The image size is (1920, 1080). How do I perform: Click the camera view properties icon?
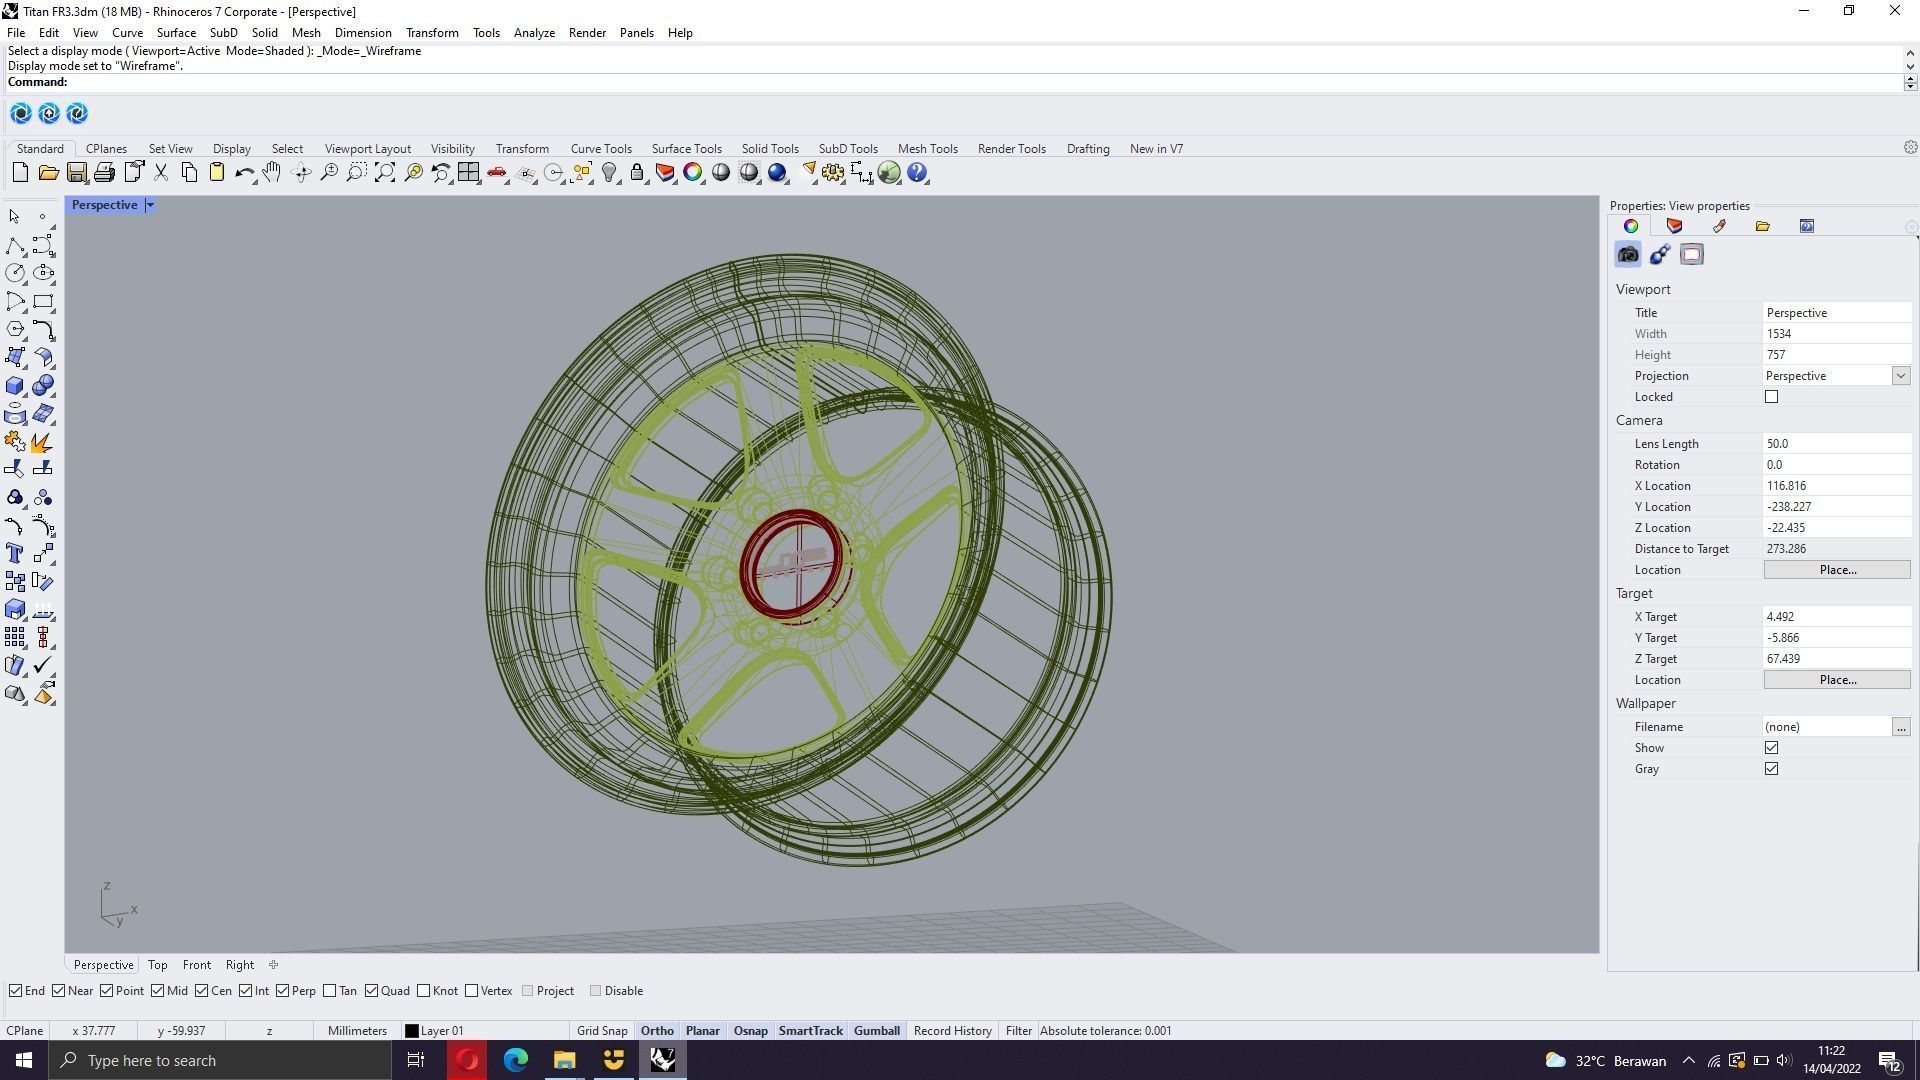(1628, 255)
